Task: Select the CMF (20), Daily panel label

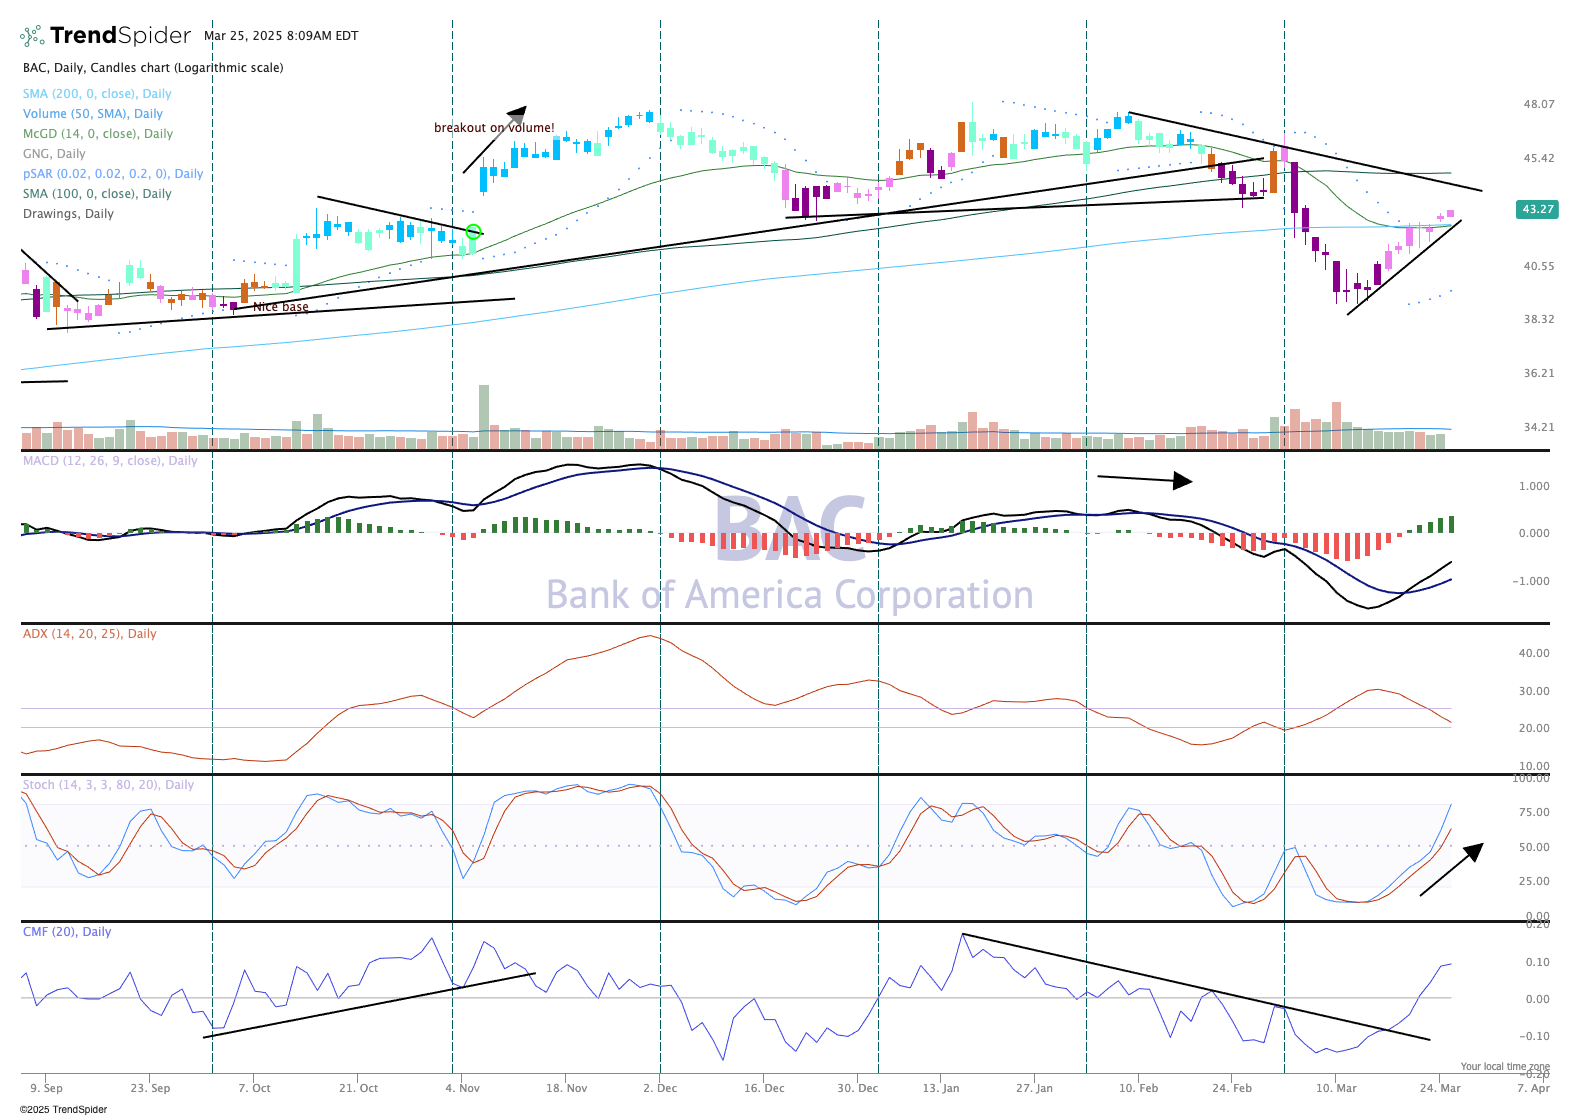Action: click(x=67, y=932)
